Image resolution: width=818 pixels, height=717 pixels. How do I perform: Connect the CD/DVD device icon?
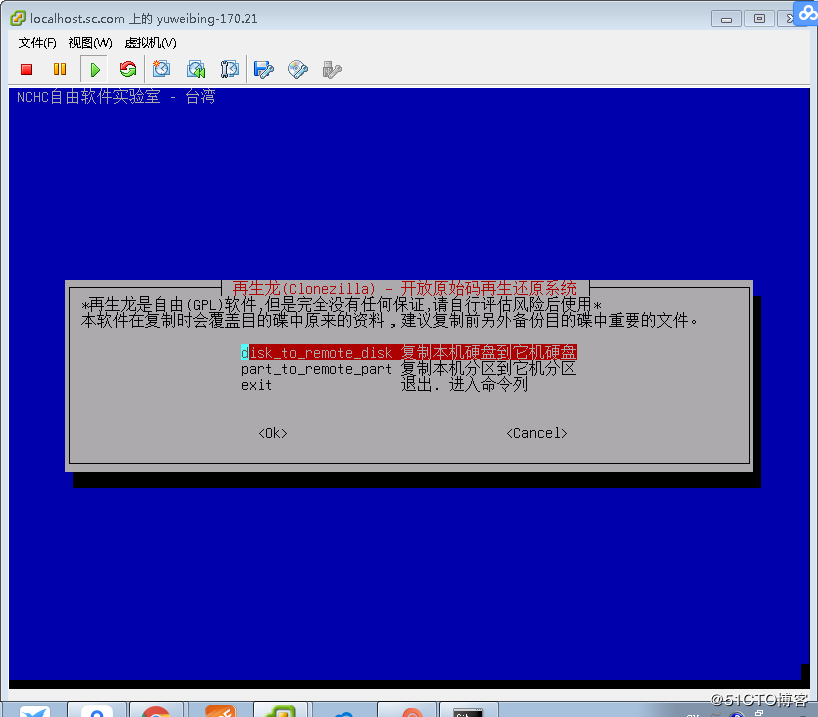[x=298, y=69]
